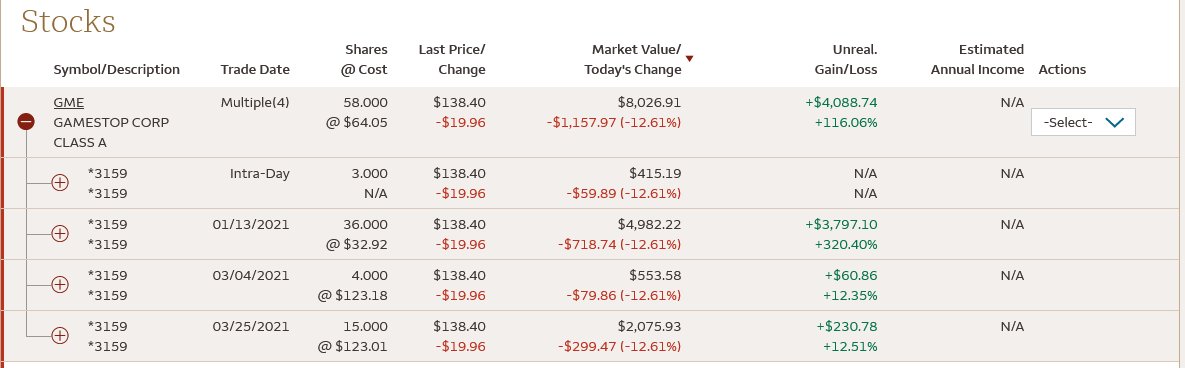Click the Stocks section heading
Screen dimensions: 1185x368
[x=68, y=21]
